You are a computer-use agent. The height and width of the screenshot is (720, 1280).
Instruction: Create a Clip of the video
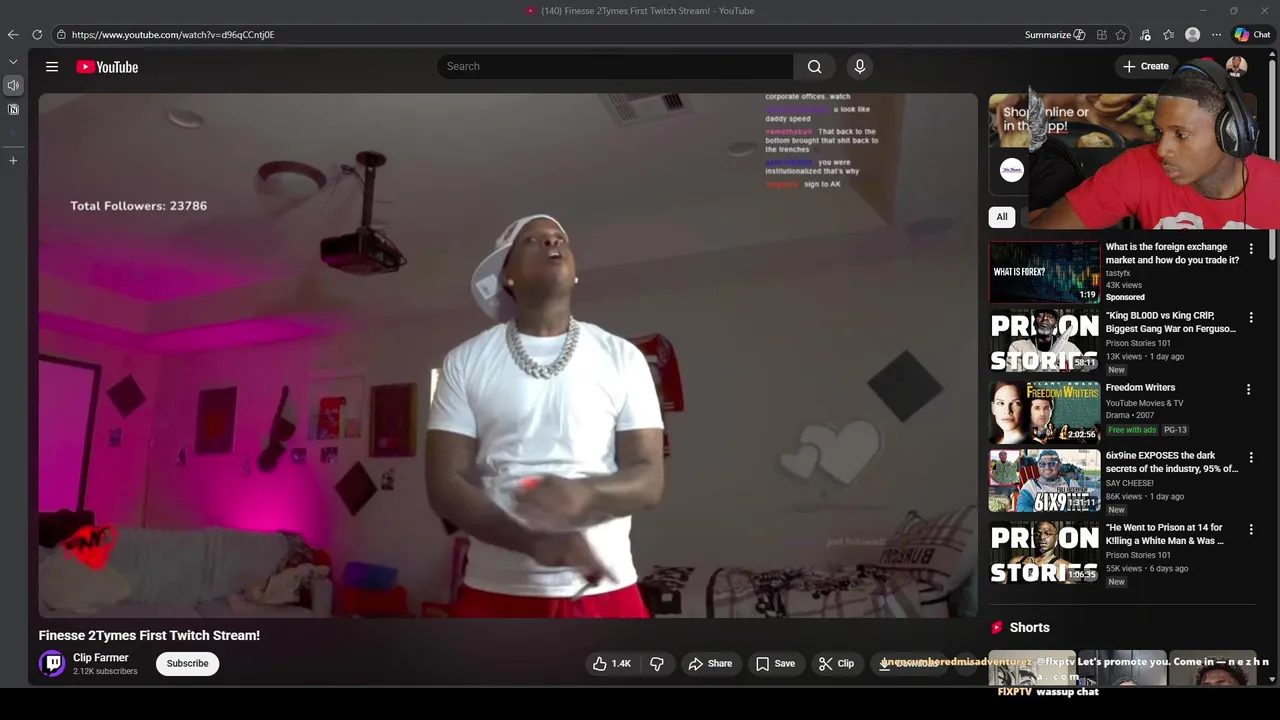pos(836,664)
